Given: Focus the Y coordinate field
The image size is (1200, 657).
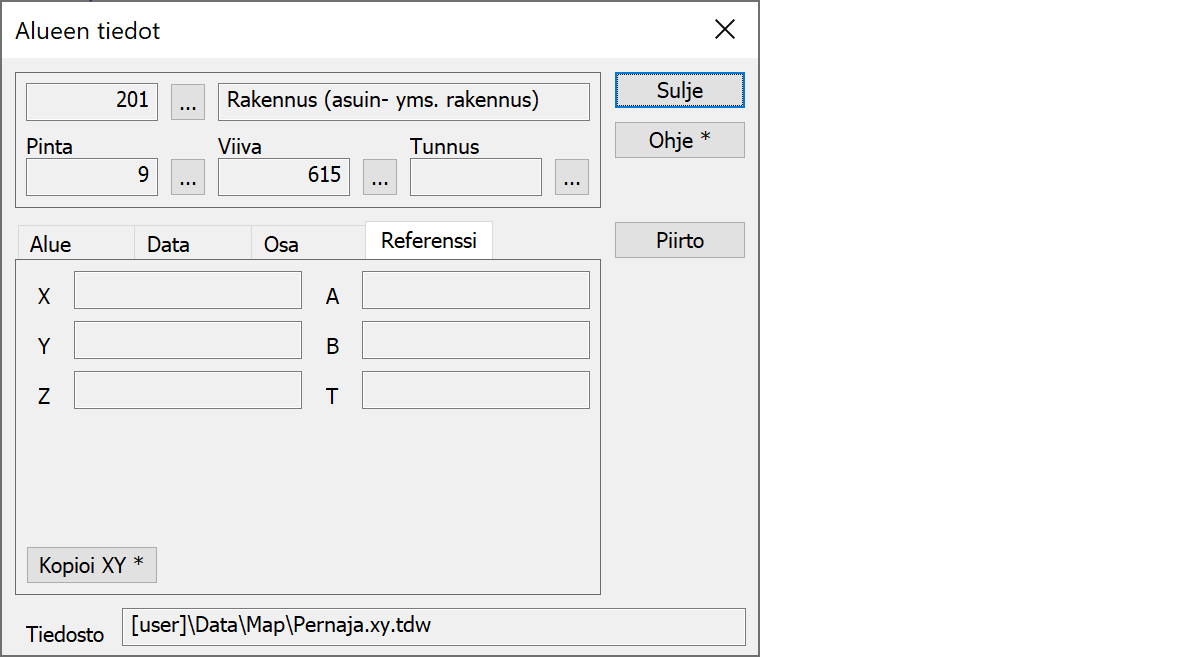Looking at the screenshot, I should pos(188,340).
